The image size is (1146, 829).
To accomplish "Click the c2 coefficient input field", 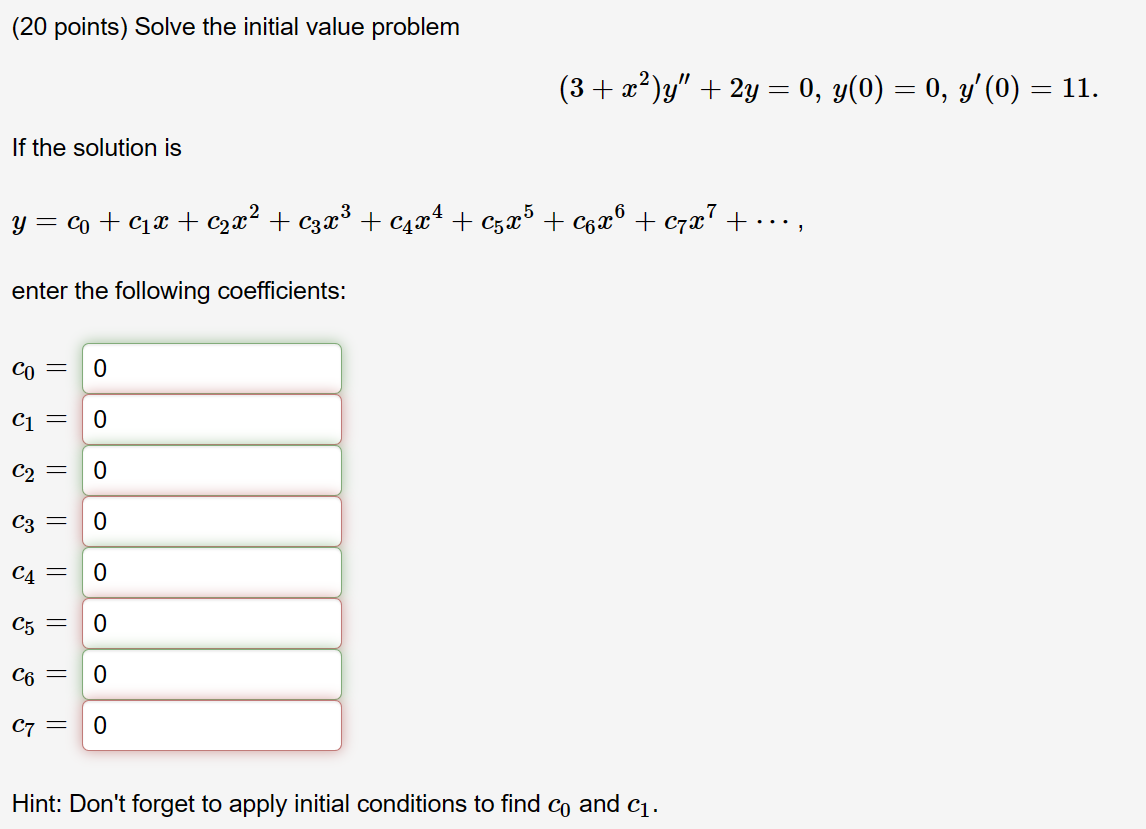I will tap(210, 469).
